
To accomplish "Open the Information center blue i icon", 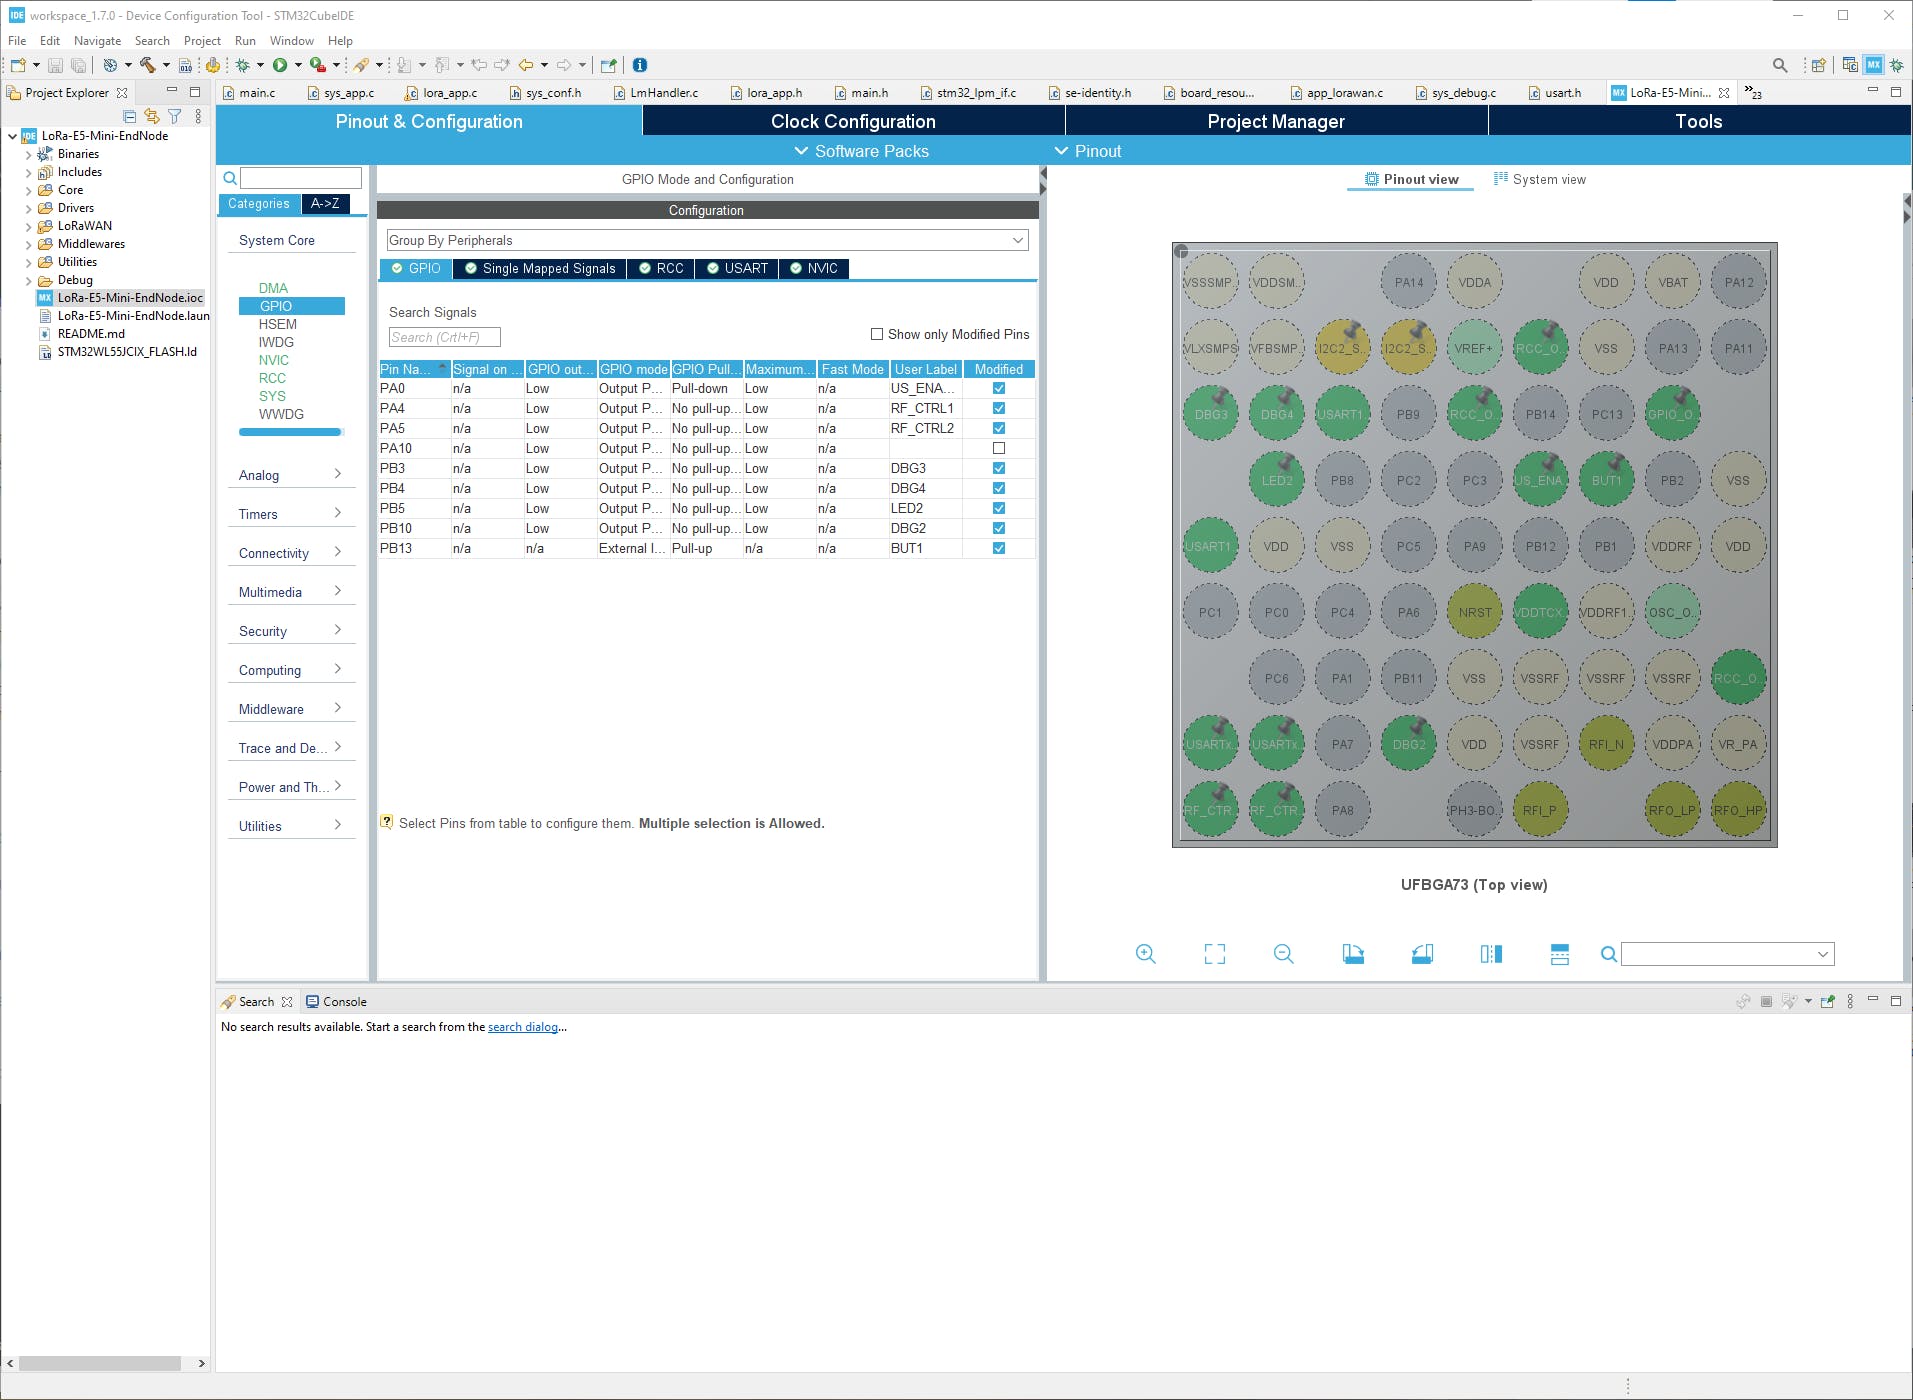I will tap(640, 65).
